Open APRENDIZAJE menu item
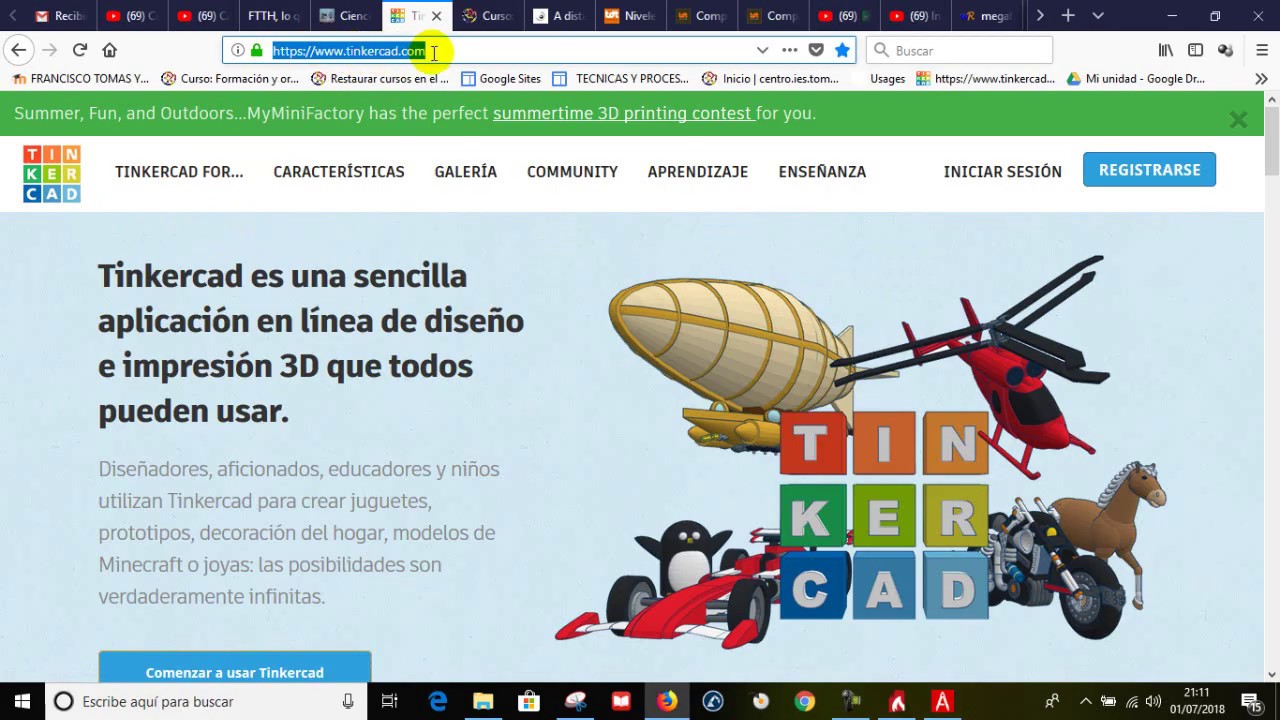This screenshot has height=720, width=1280. click(x=698, y=172)
